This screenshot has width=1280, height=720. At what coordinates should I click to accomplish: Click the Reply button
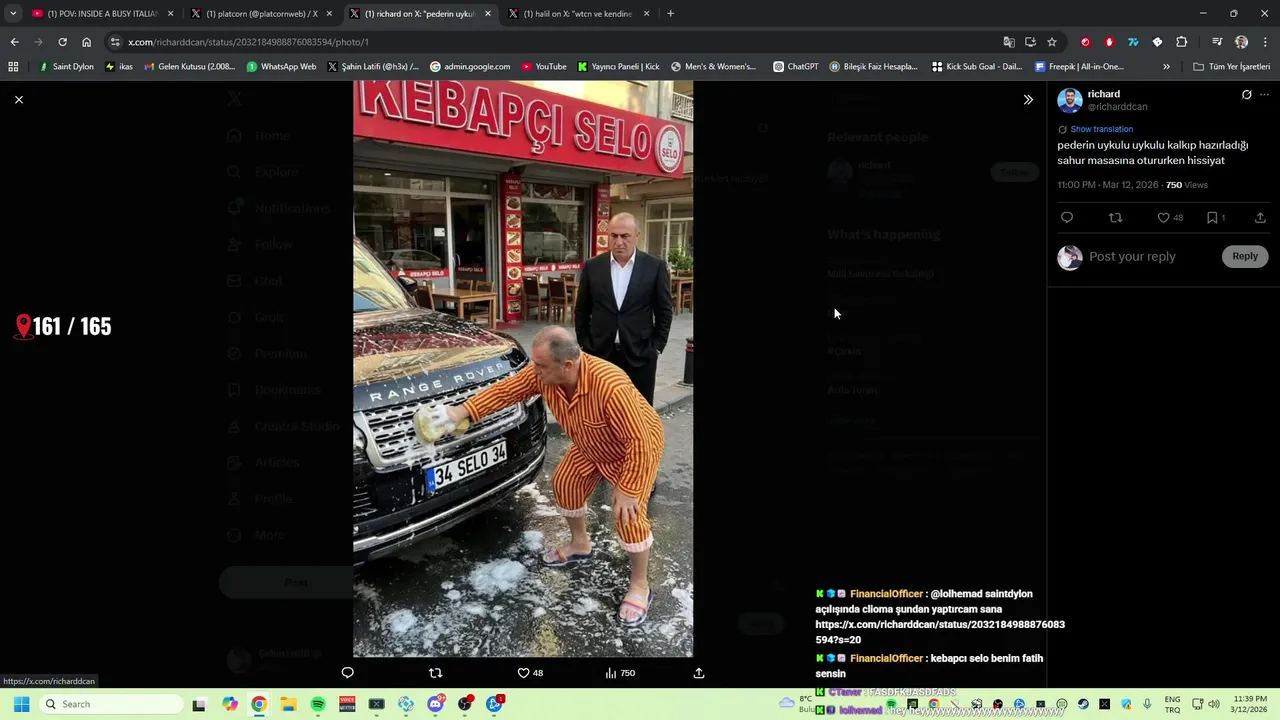pyautogui.click(x=1245, y=256)
